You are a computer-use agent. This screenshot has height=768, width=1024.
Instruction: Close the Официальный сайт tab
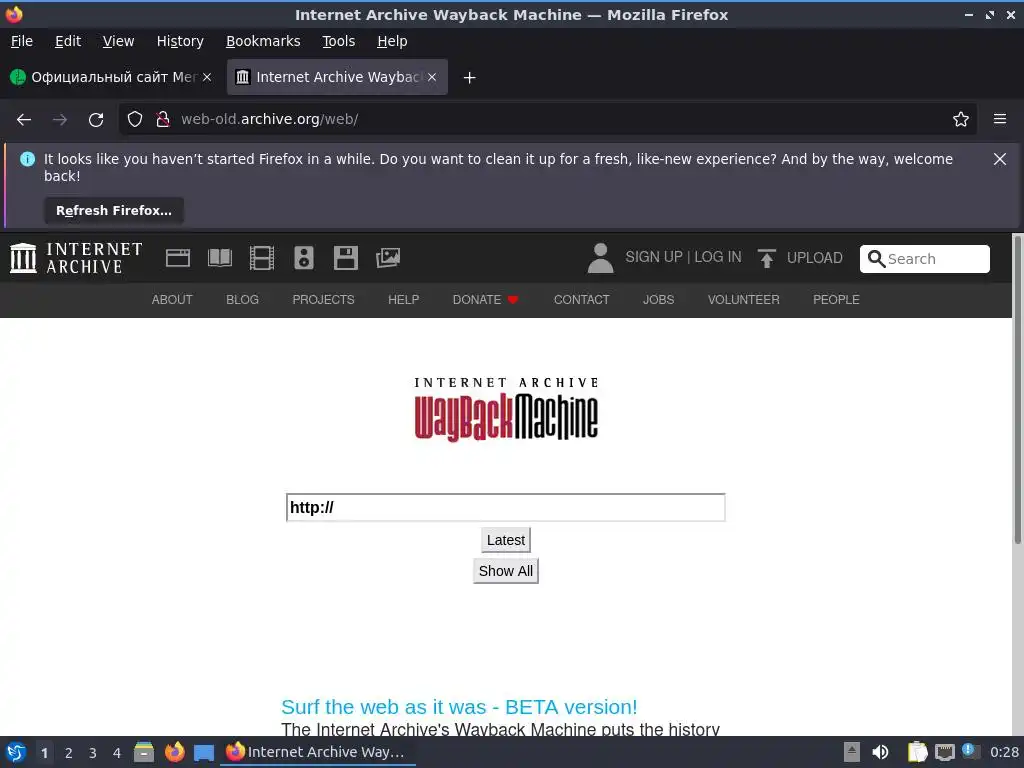pos(207,77)
